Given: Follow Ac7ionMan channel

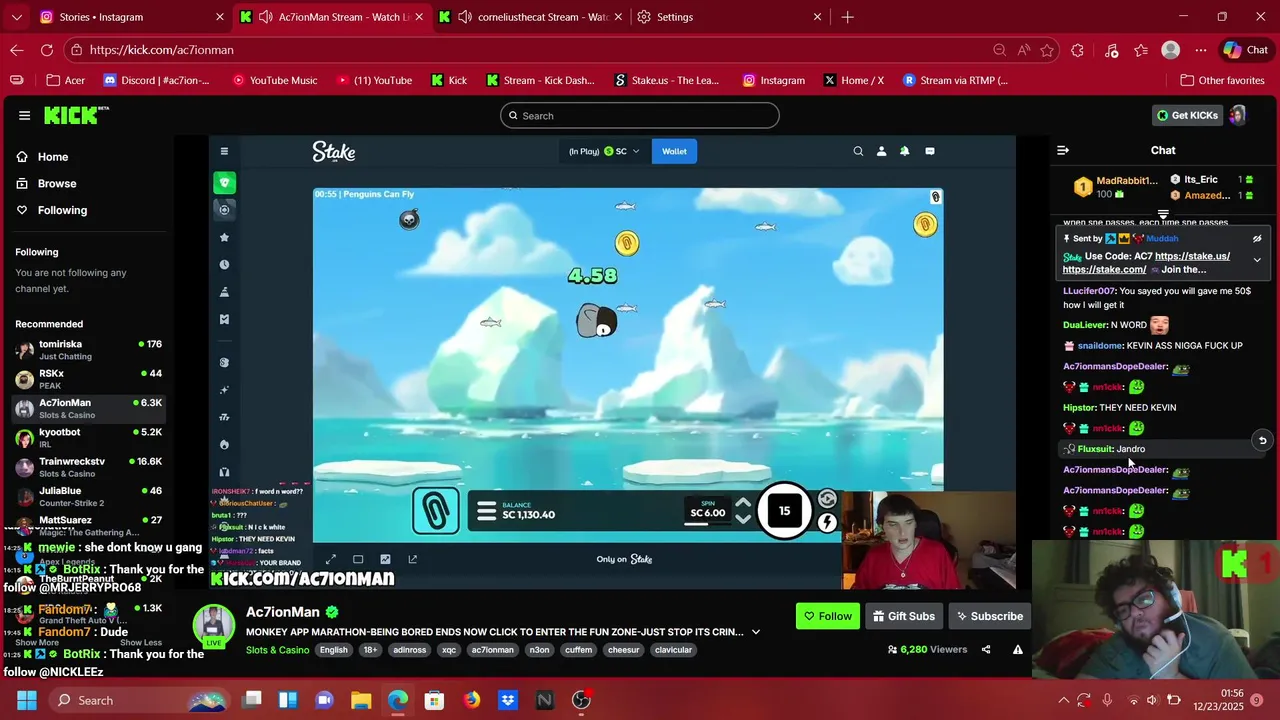Looking at the screenshot, I should pyautogui.click(x=828, y=616).
